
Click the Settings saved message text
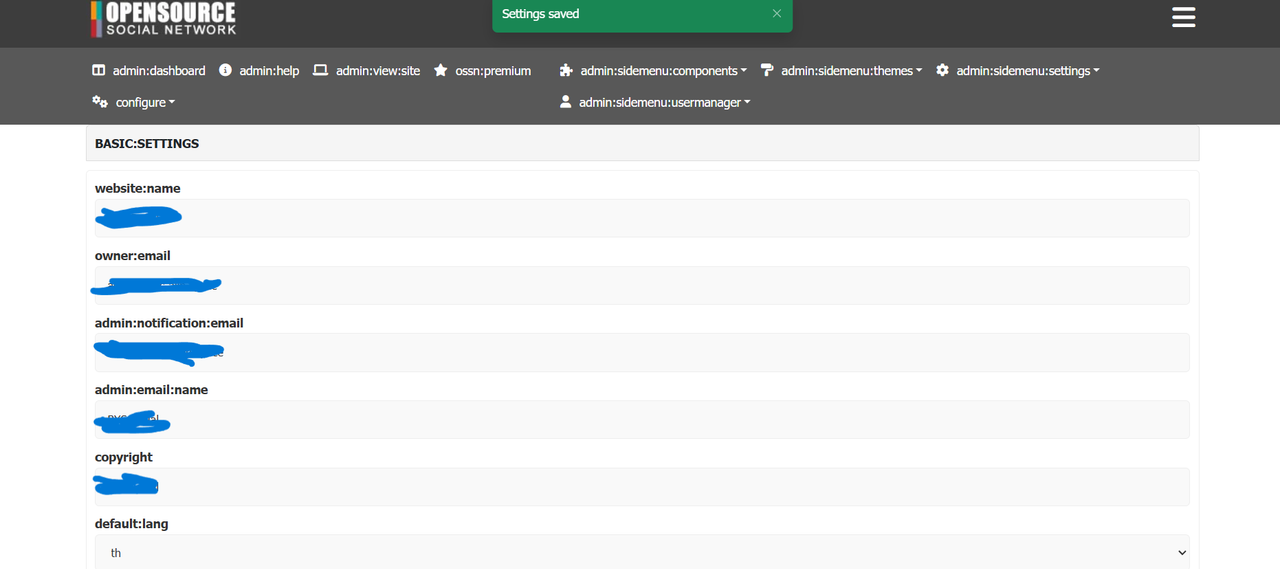(x=540, y=14)
